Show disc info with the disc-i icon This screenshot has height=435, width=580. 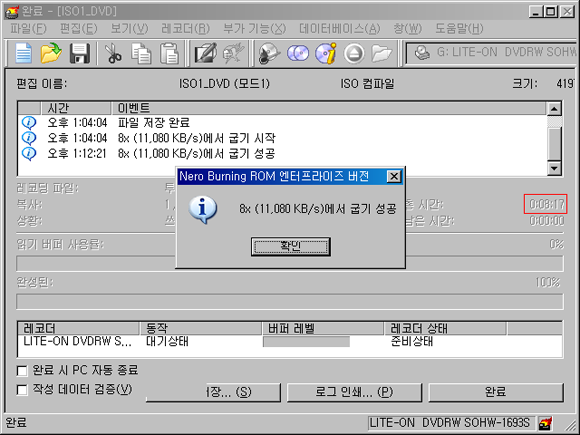tap(326, 53)
